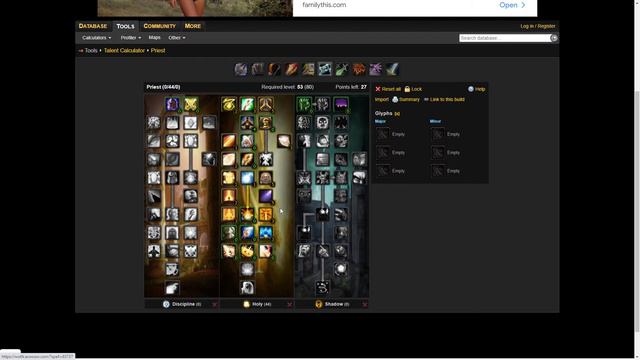Screen dimensions: 640x360
Task: Open the Database menu tab
Action: tap(93, 26)
